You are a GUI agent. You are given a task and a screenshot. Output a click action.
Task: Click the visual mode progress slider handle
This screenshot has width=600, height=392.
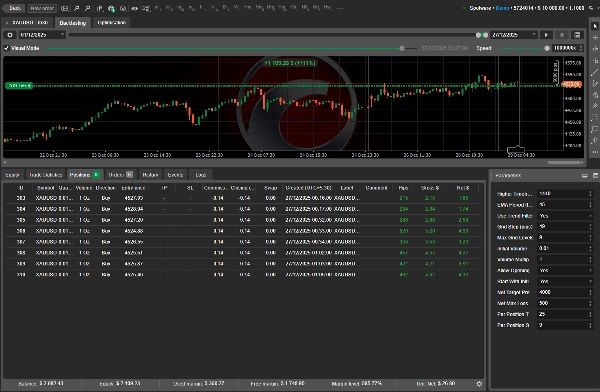pos(401,48)
